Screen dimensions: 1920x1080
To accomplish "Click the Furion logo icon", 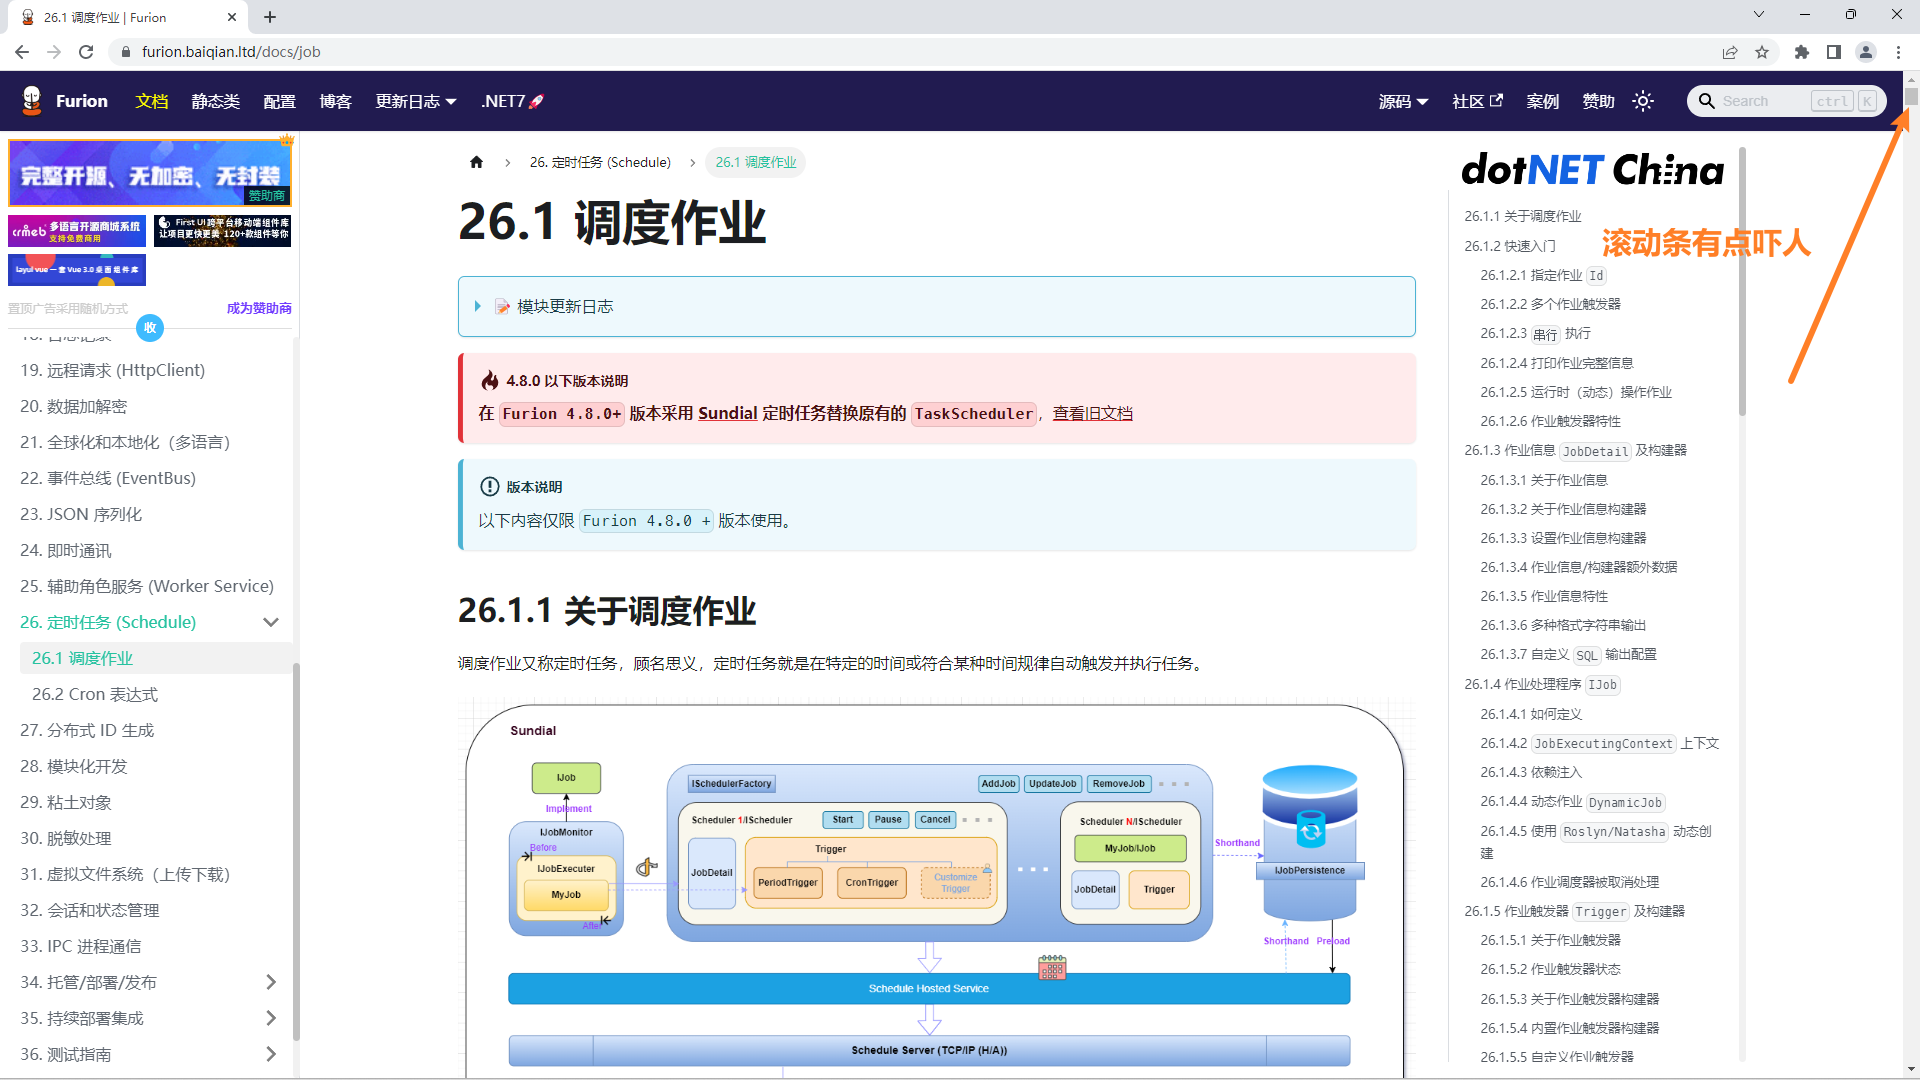I will tap(32, 100).
